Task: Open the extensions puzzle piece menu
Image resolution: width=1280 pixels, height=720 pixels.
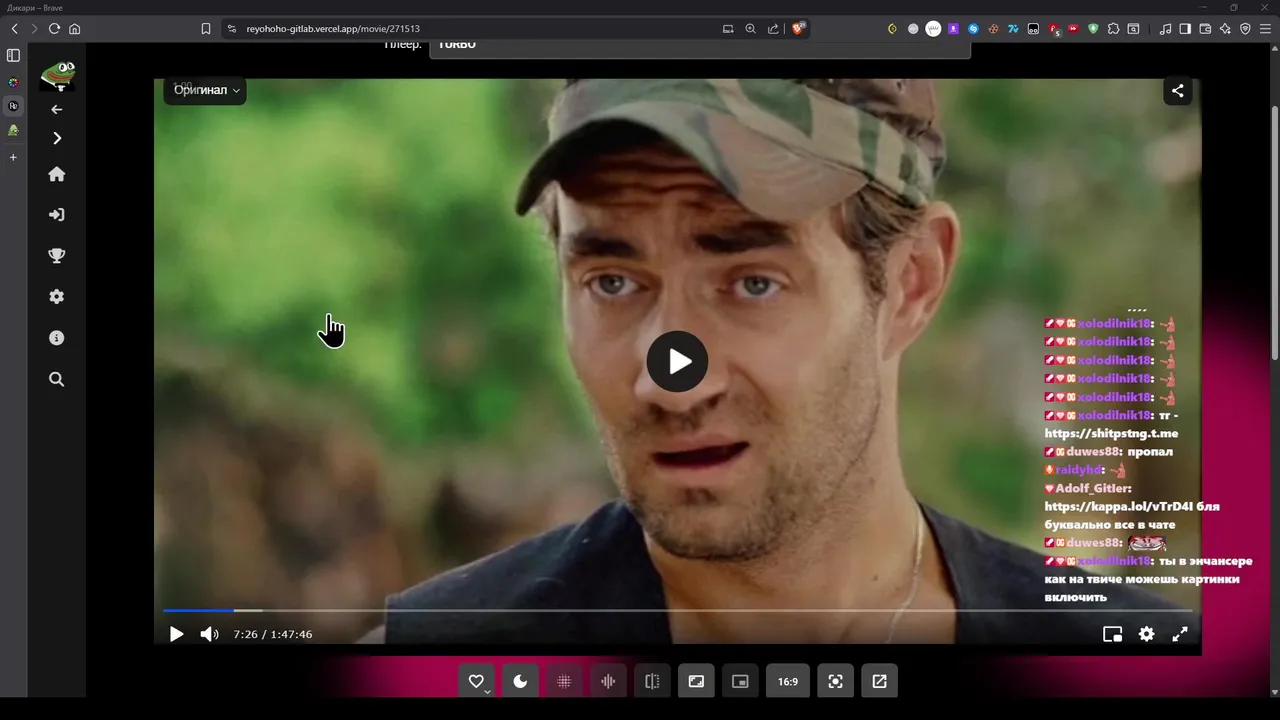Action: [x=1113, y=29]
